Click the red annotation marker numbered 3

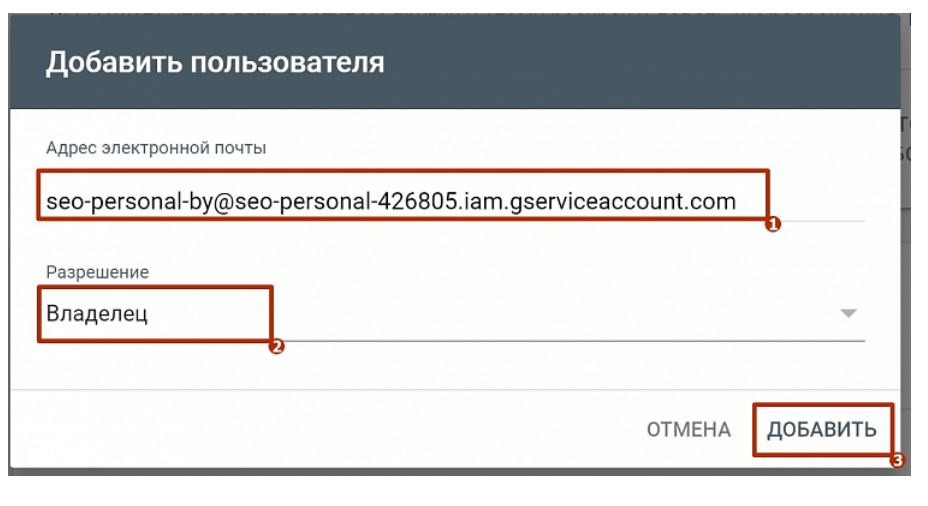click(x=897, y=461)
